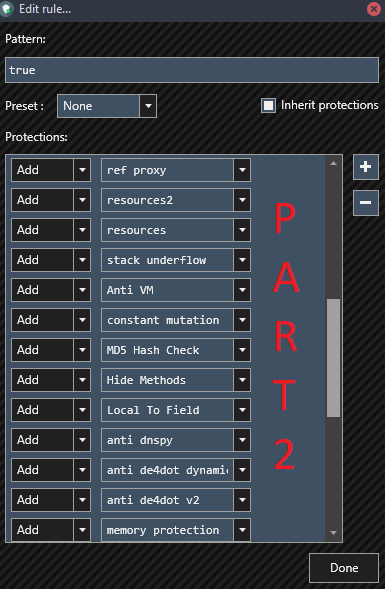Open the resources2 protection dropdown
The width and height of the screenshot is (385, 589).
click(176, 200)
